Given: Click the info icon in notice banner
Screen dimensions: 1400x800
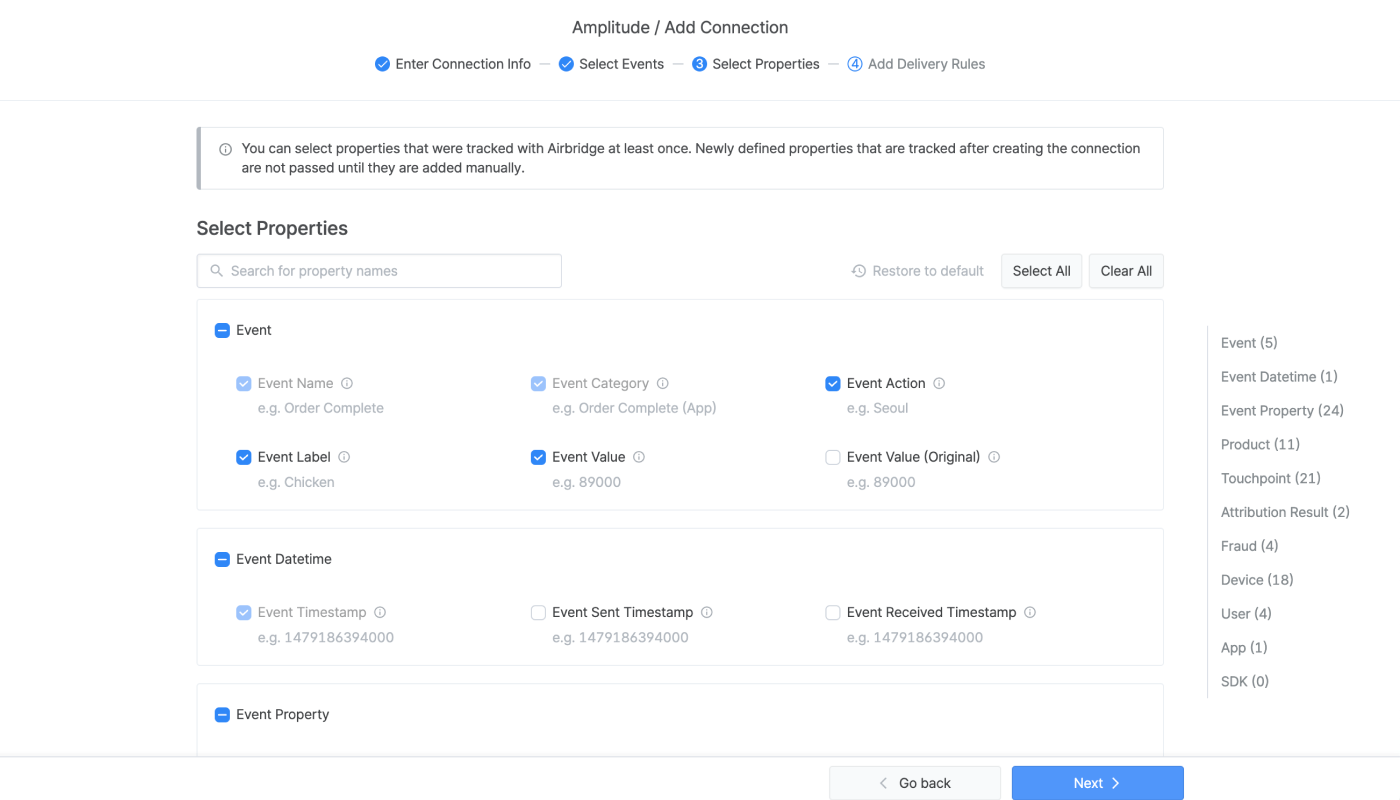Looking at the screenshot, I should point(226,149).
